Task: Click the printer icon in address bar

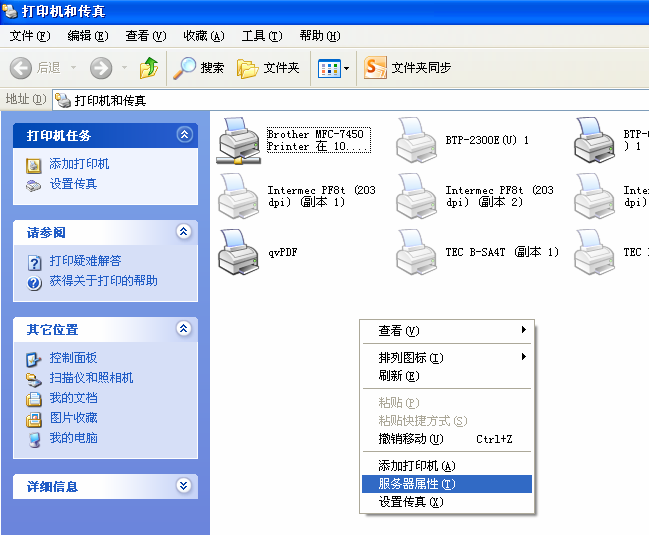Action: (x=63, y=100)
